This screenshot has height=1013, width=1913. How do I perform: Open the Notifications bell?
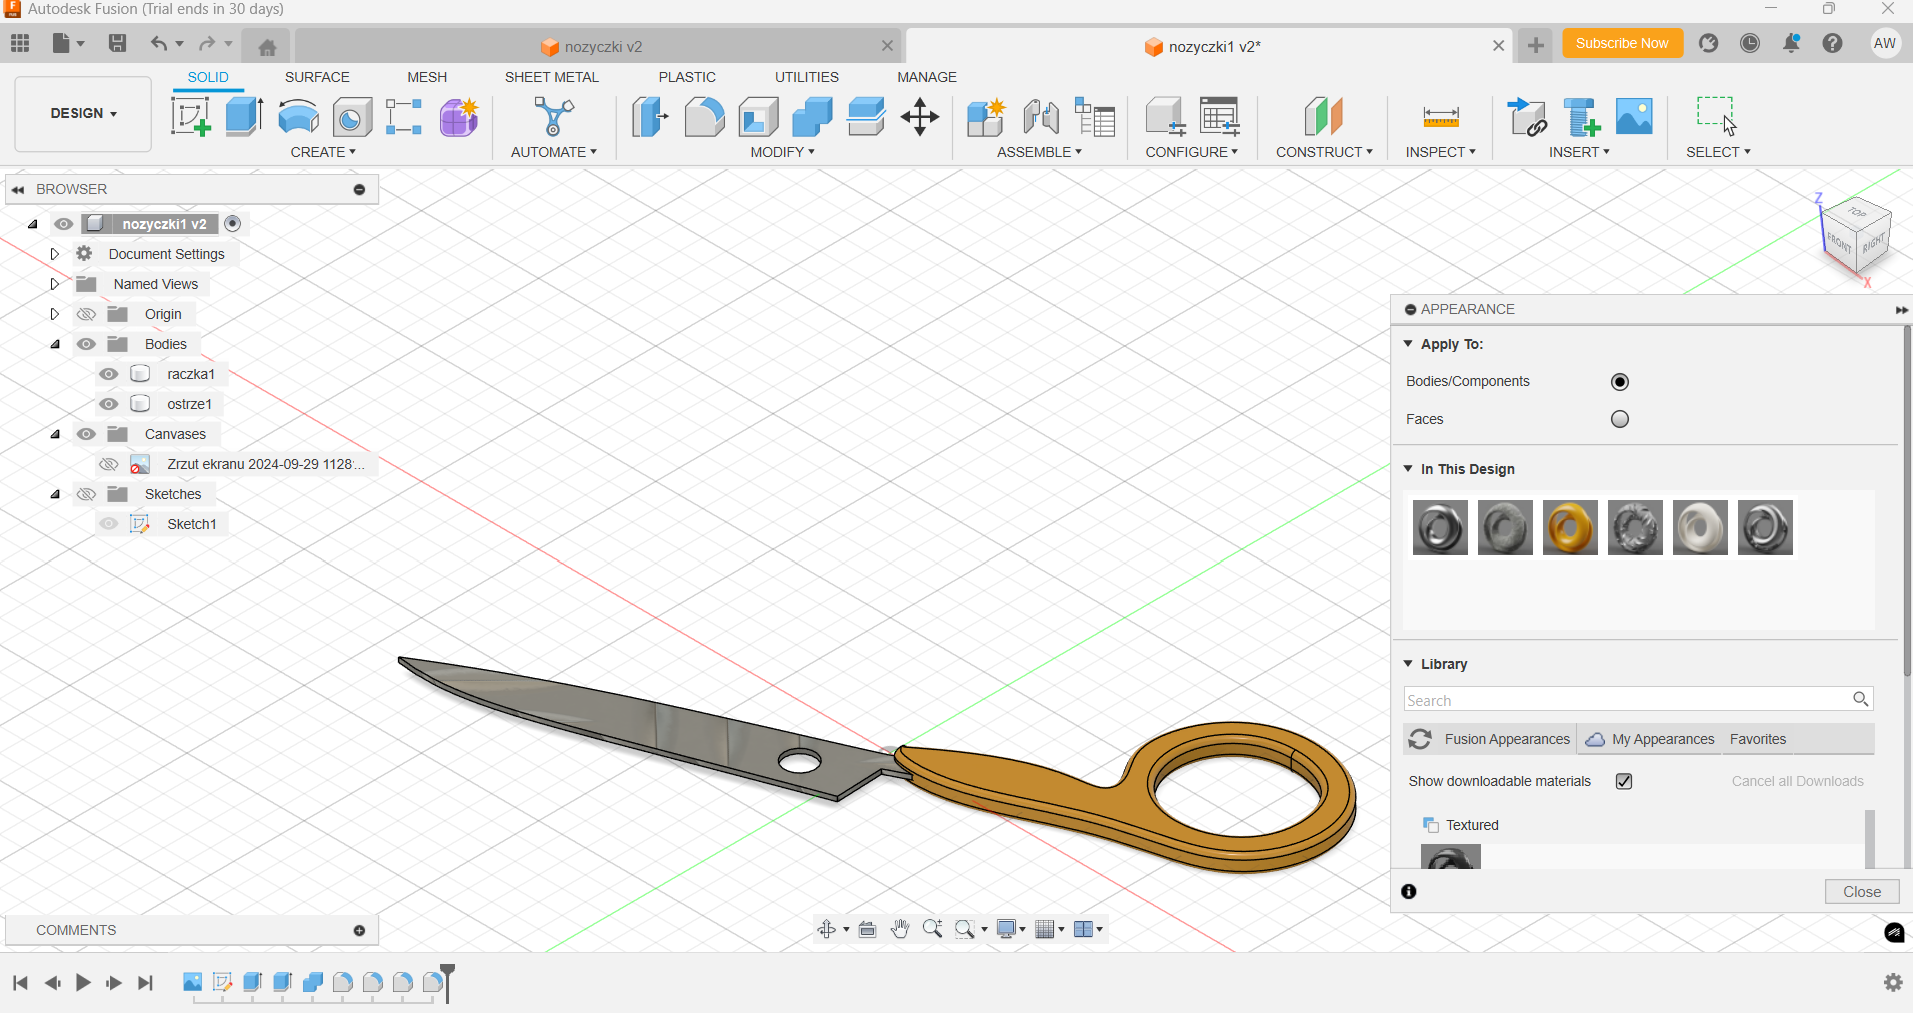[1791, 43]
